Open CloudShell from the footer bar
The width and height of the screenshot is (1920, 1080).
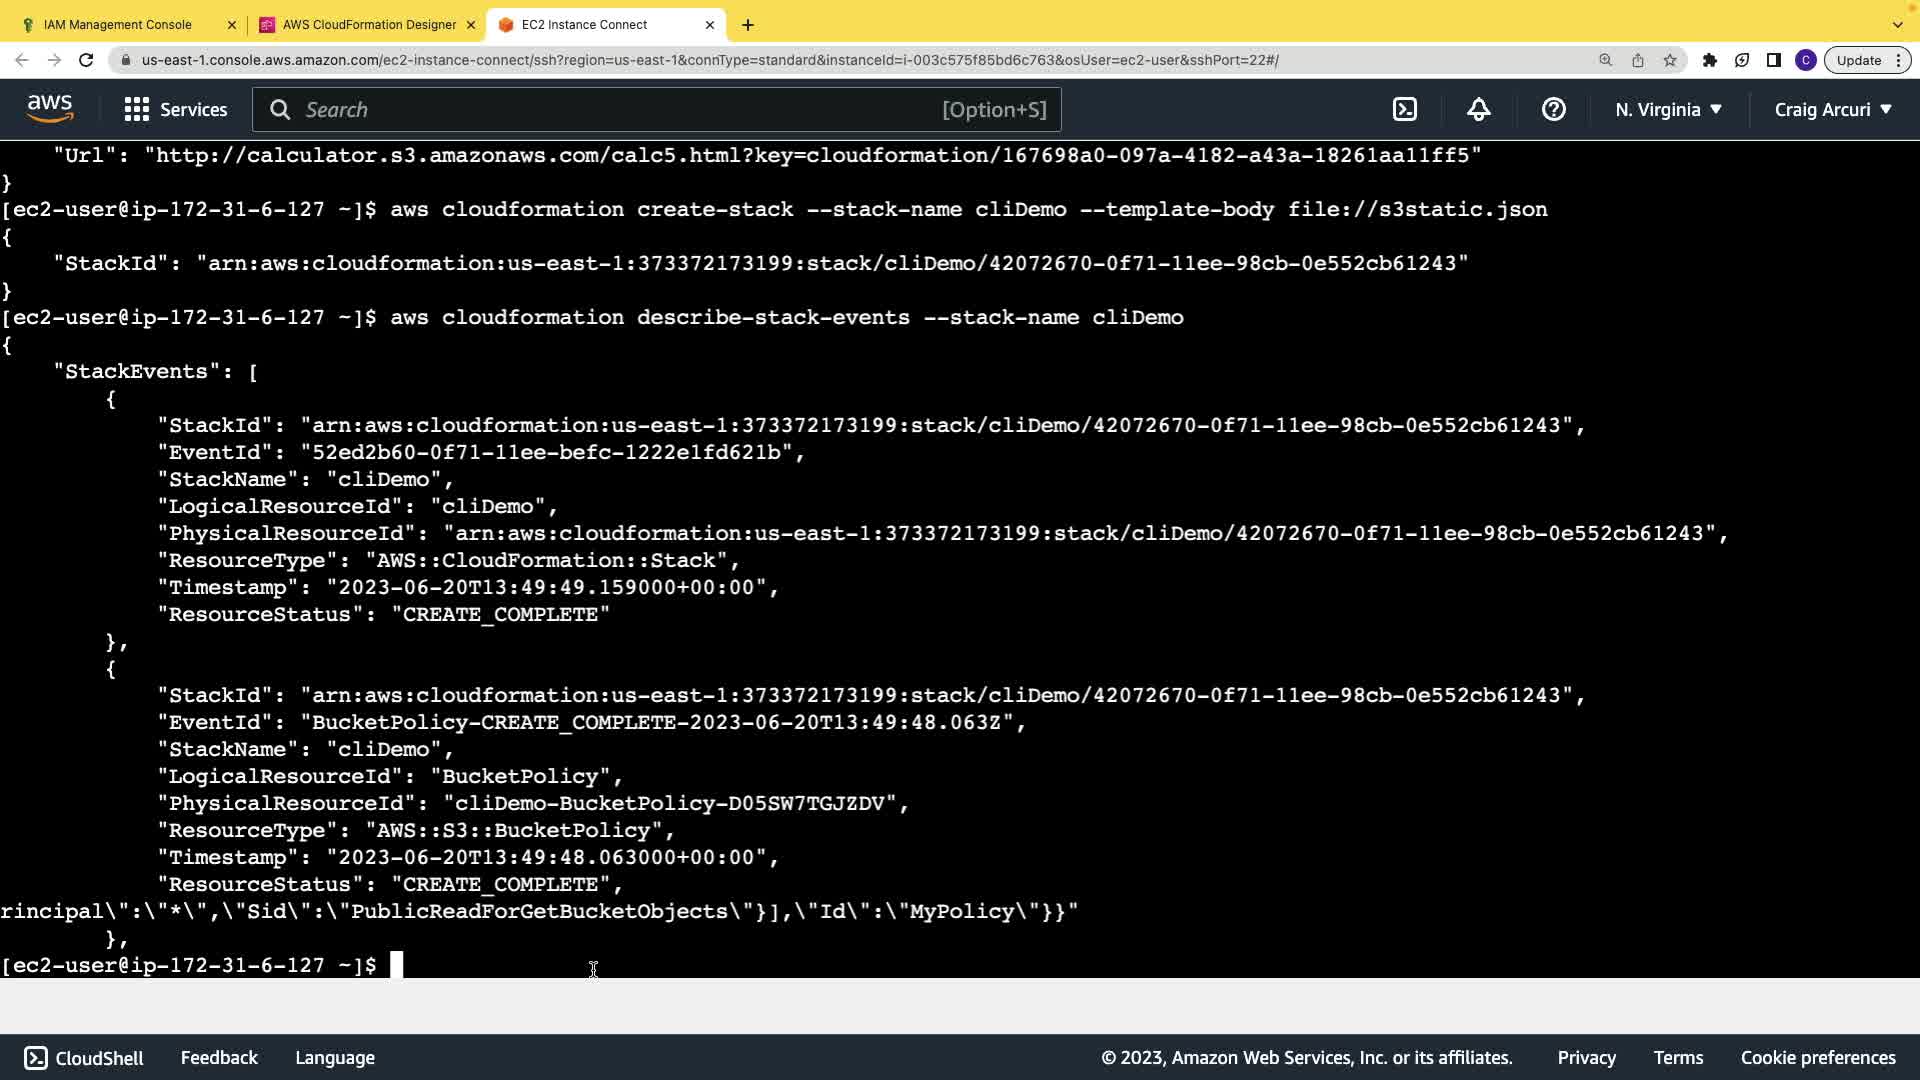(x=84, y=1058)
